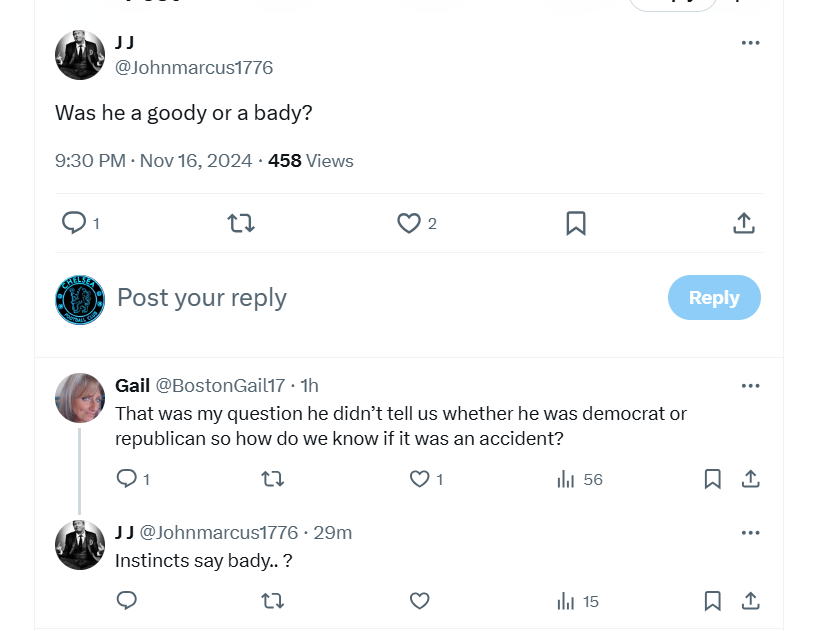Bookmark the main post by J J

pyautogui.click(x=576, y=223)
